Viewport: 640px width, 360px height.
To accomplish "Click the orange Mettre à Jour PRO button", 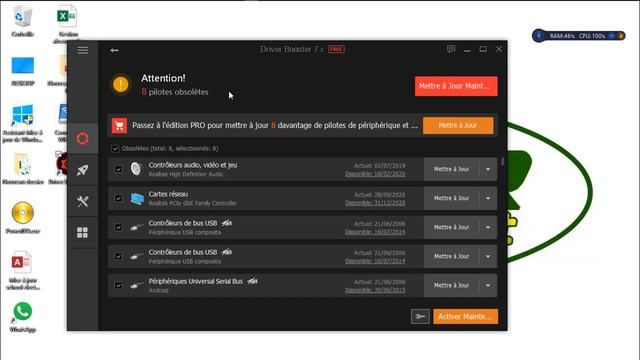I will pos(458,125).
